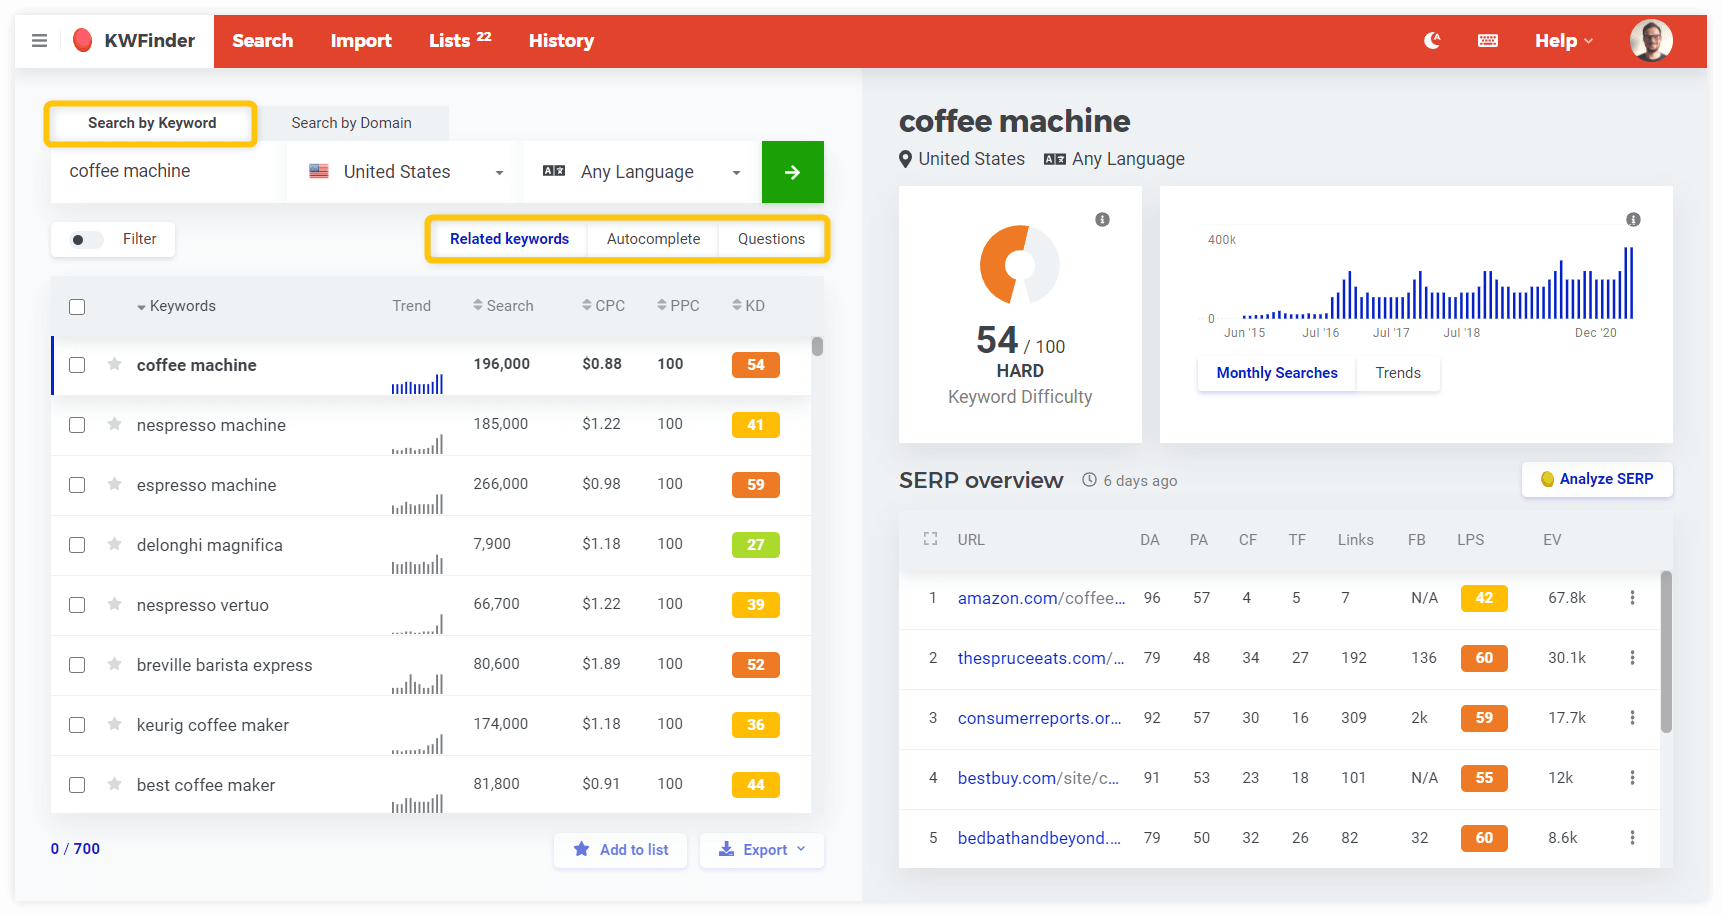Viewport: 1722px width, 916px height.
Task: Select Questions tab
Action: click(x=771, y=239)
